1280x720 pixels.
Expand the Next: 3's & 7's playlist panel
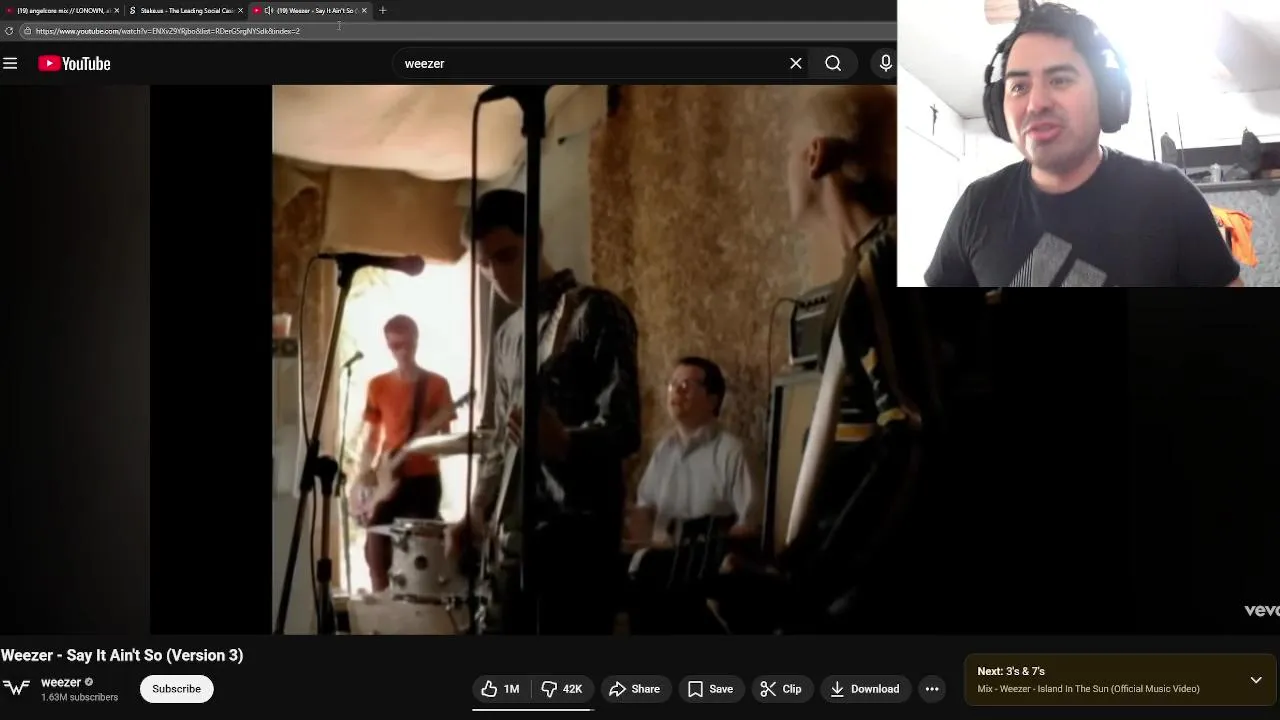tap(1256, 680)
